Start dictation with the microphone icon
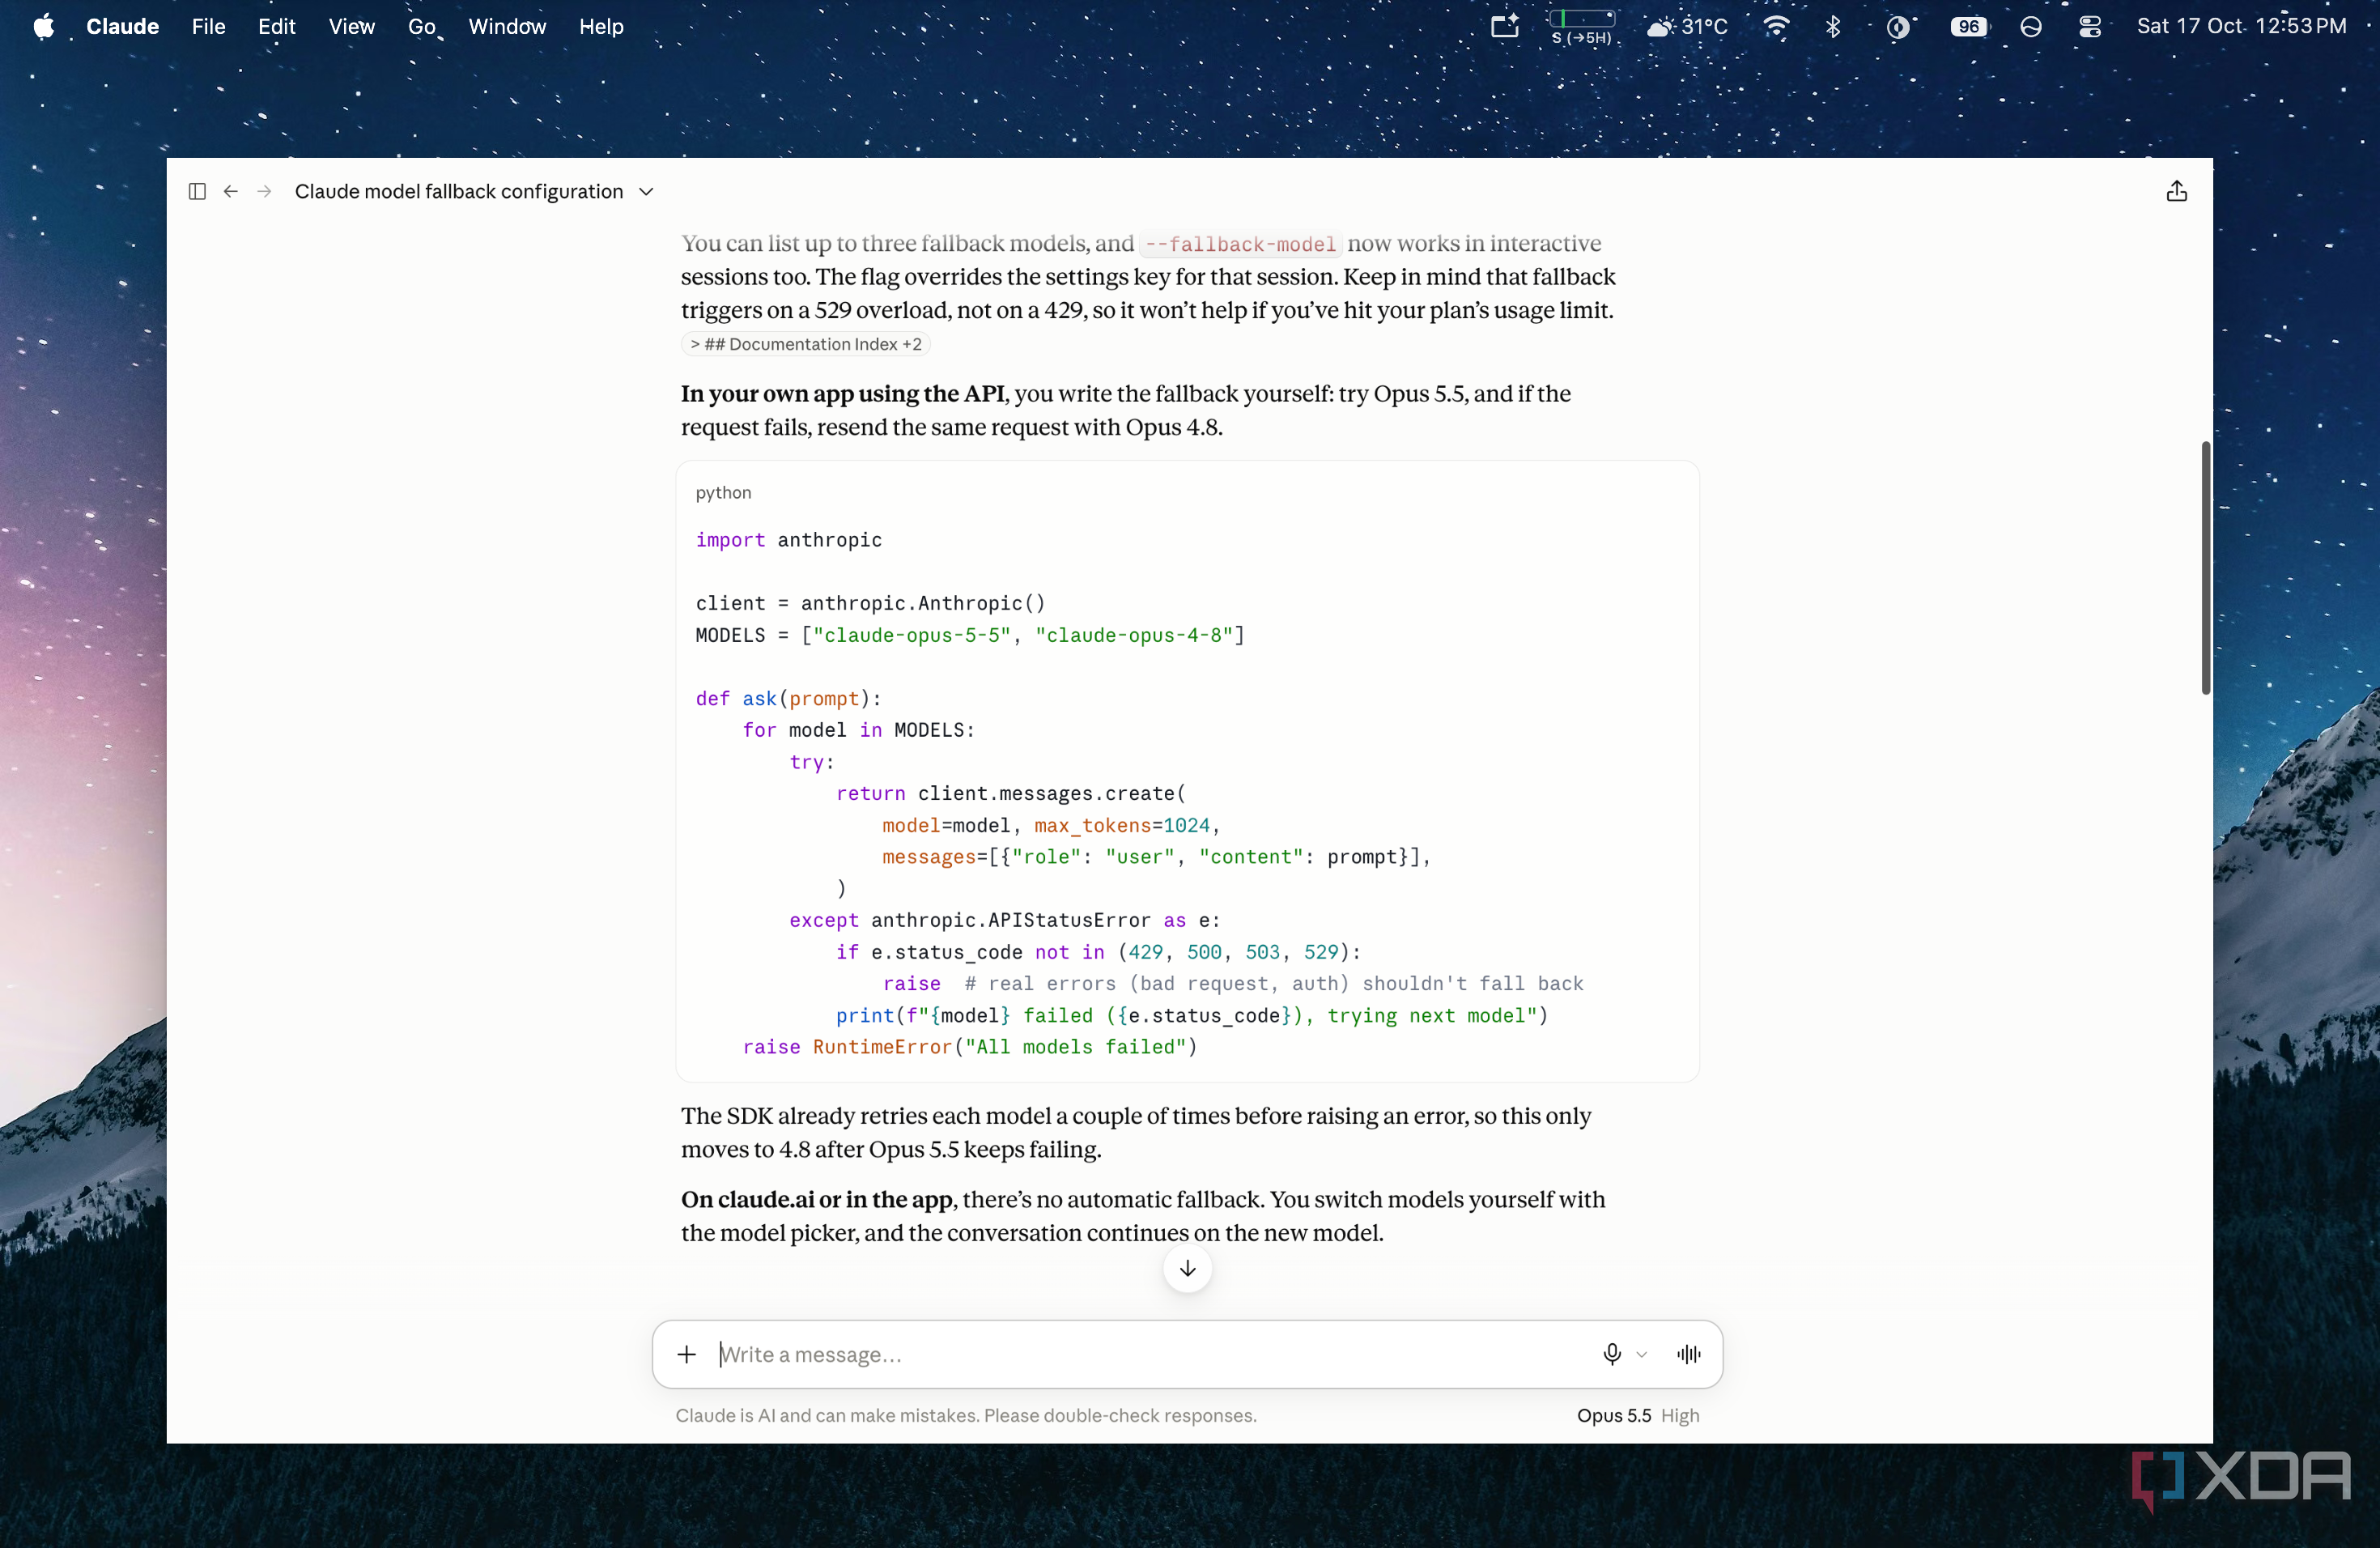 (1611, 1354)
